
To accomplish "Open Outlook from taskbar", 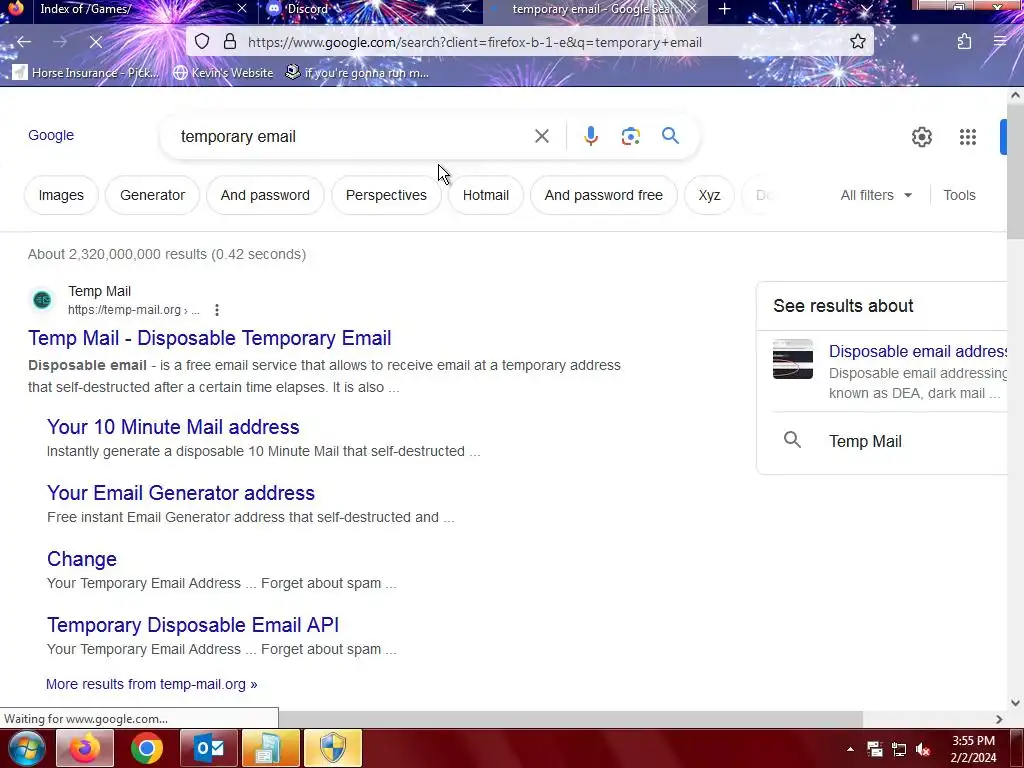I will point(209,748).
